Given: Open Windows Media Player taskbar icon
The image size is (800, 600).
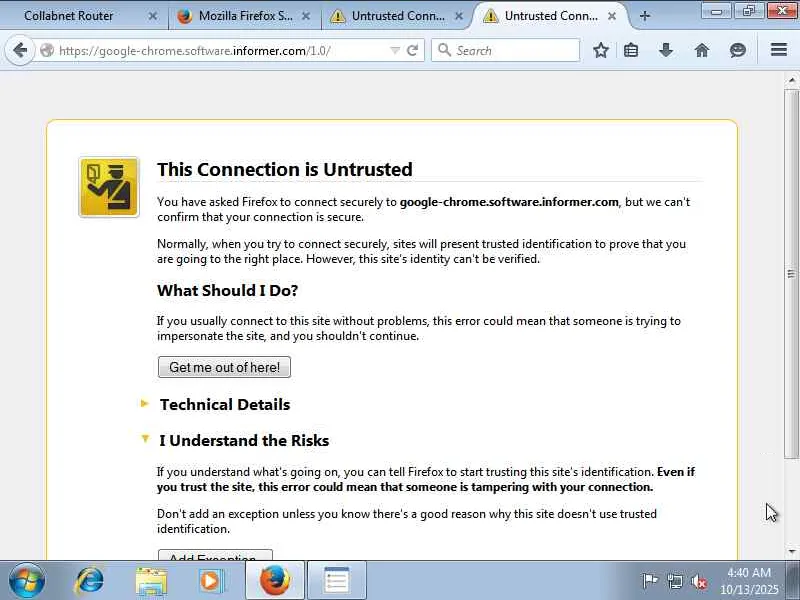Looking at the screenshot, I should 211,581.
